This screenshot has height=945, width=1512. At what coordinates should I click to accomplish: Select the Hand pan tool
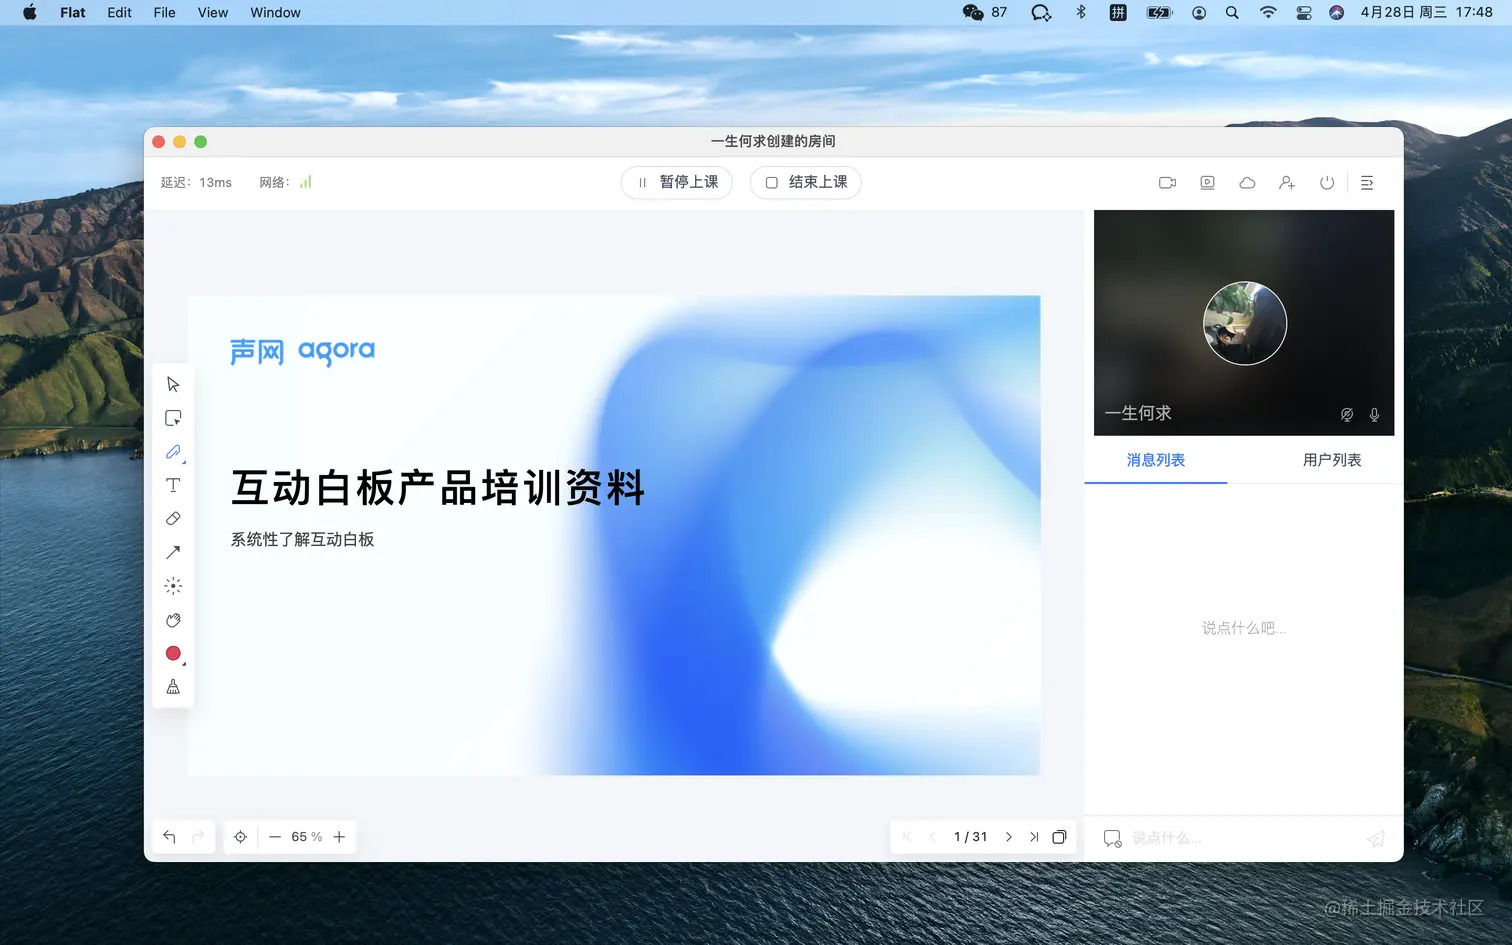173,619
